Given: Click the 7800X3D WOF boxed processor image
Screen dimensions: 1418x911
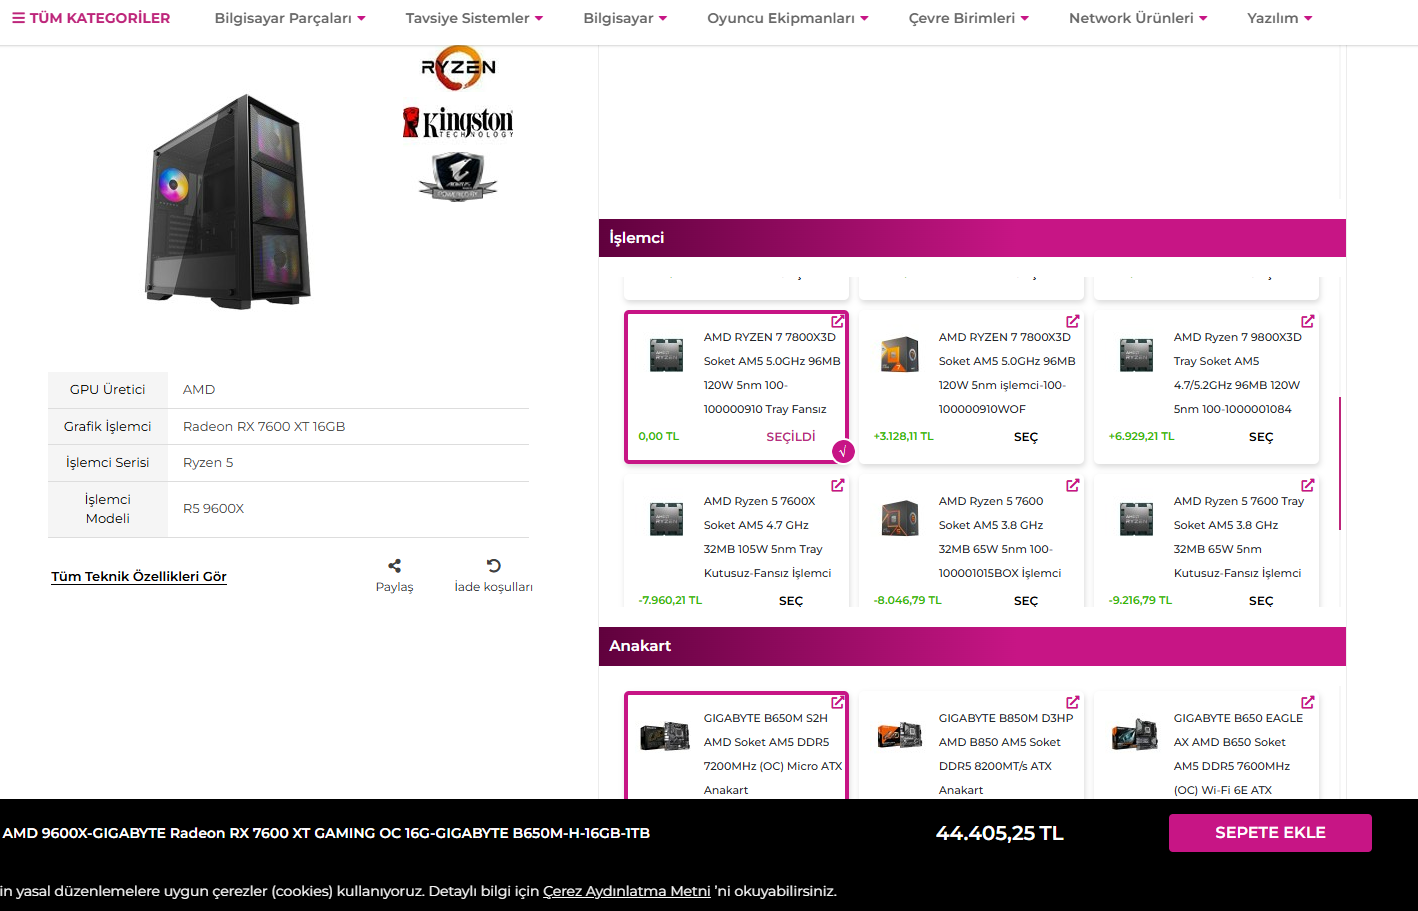Looking at the screenshot, I should [x=900, y=355].
